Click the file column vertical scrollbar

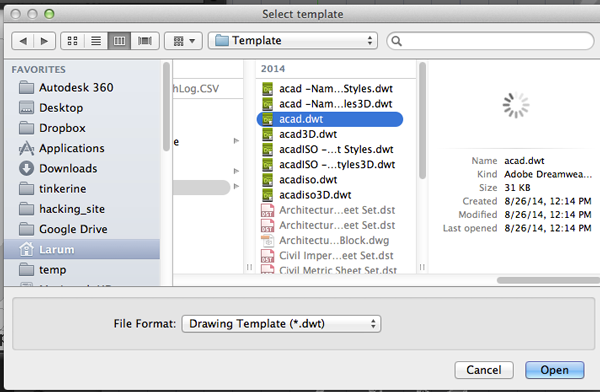(x=422, y=121)
